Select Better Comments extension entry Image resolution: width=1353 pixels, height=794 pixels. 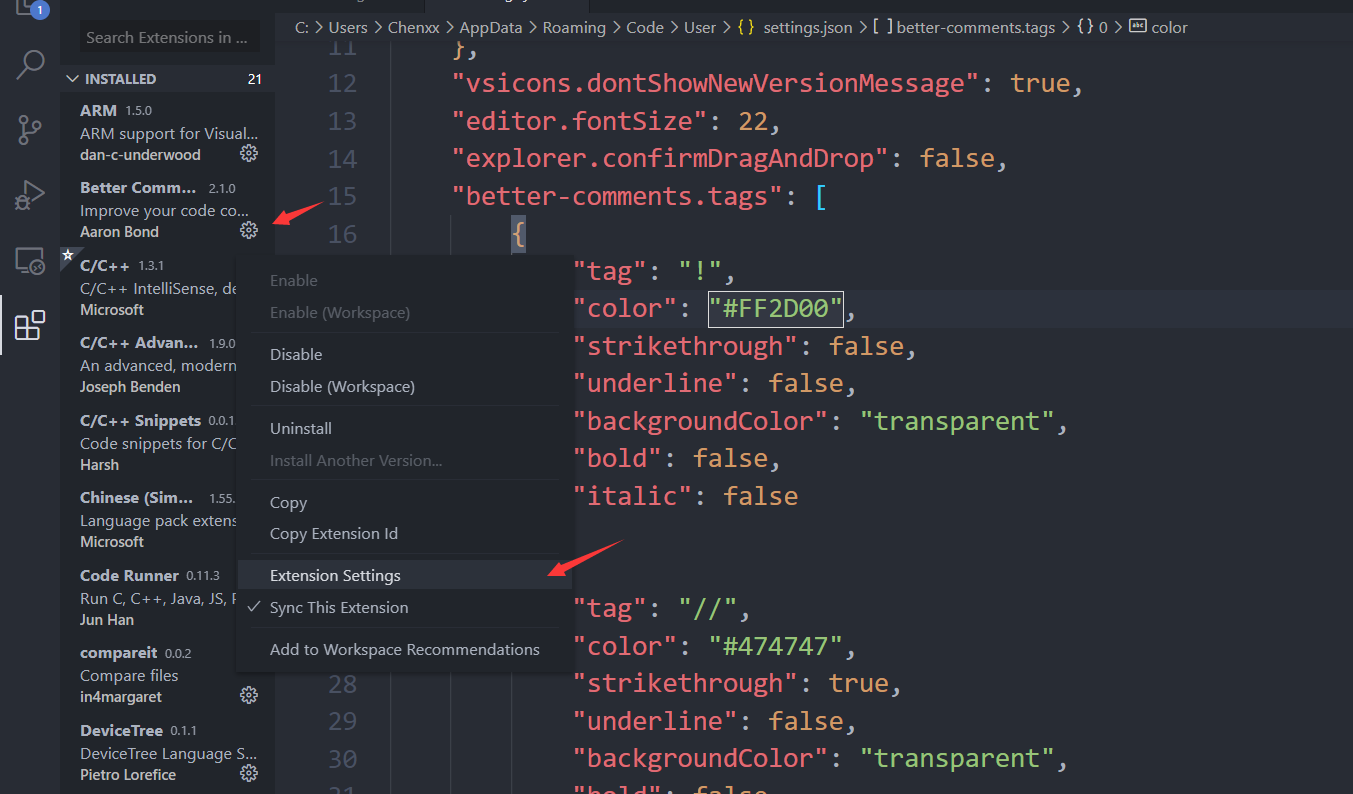pyautogui.click(x=167, y=209)
